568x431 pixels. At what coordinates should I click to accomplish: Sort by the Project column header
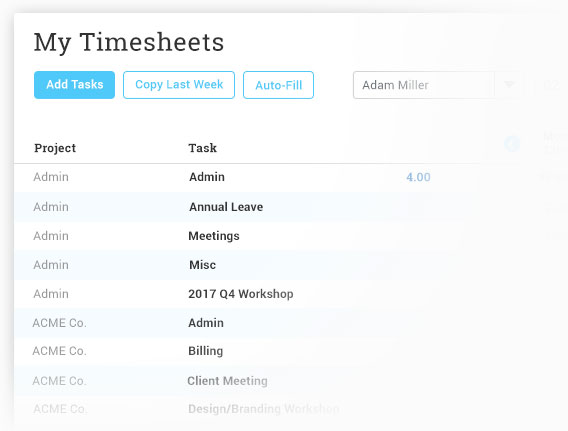55,148
